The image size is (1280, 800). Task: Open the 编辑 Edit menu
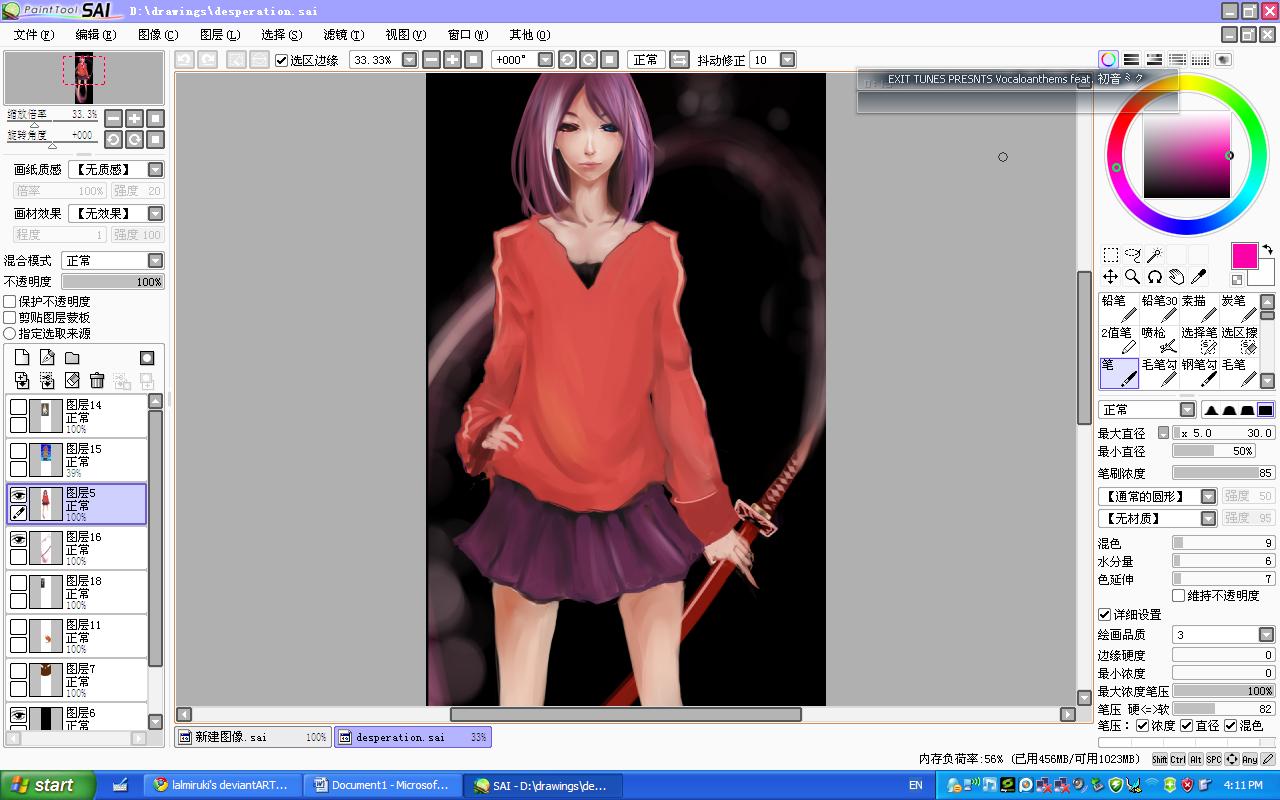tap(95, 35)
